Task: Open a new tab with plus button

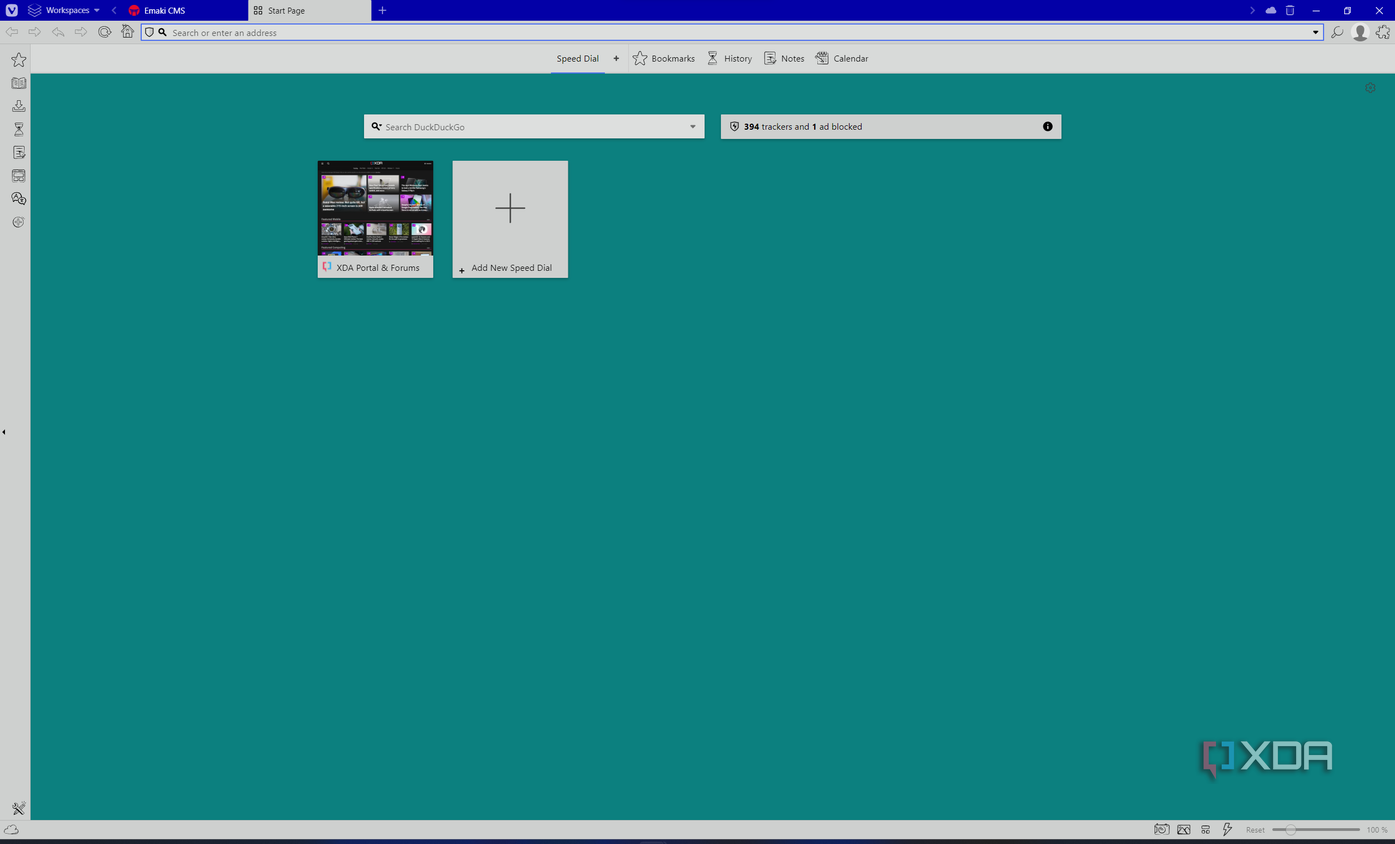Action: point(382,10)
